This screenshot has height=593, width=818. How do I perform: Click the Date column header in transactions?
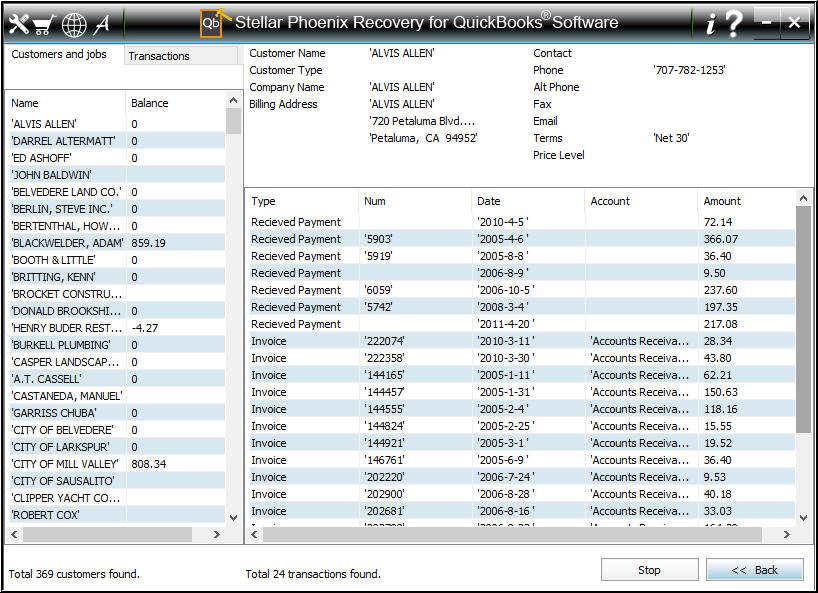pos(489,201)
